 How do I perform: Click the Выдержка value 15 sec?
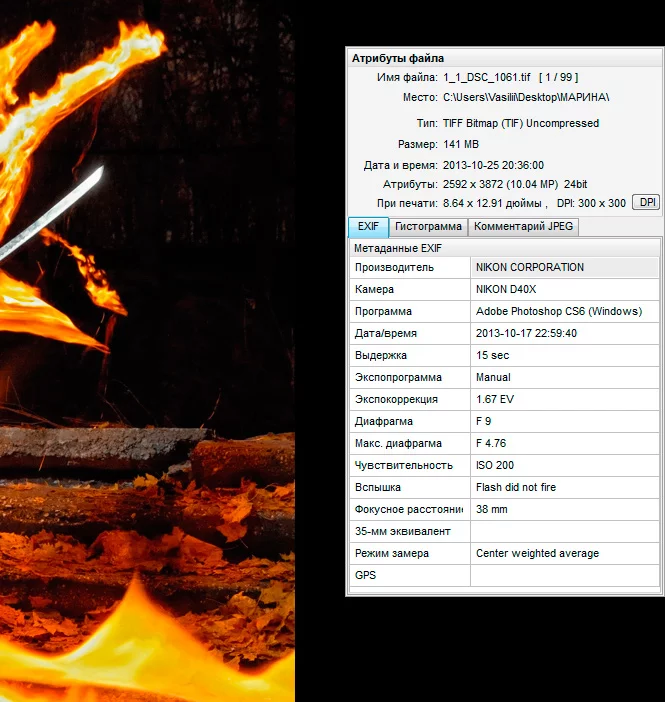[492, 356]
